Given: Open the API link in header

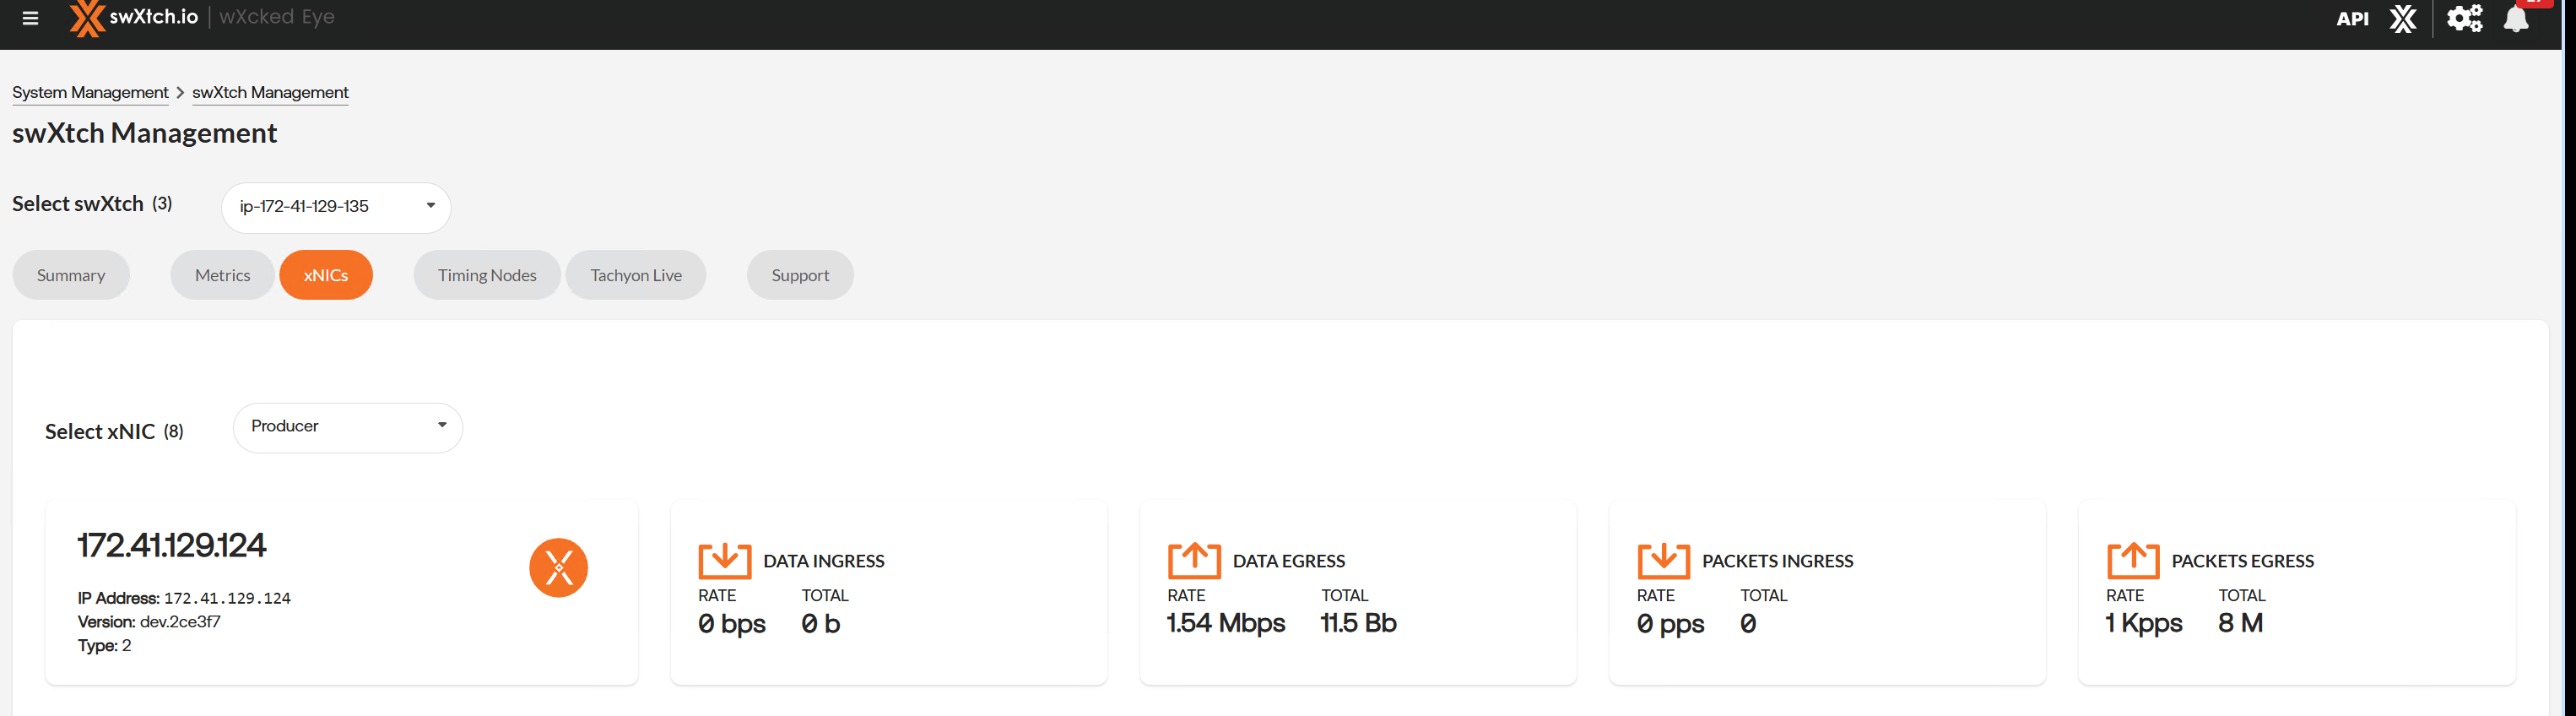Looking at the screenshot, I should (x=2352, y=19).
